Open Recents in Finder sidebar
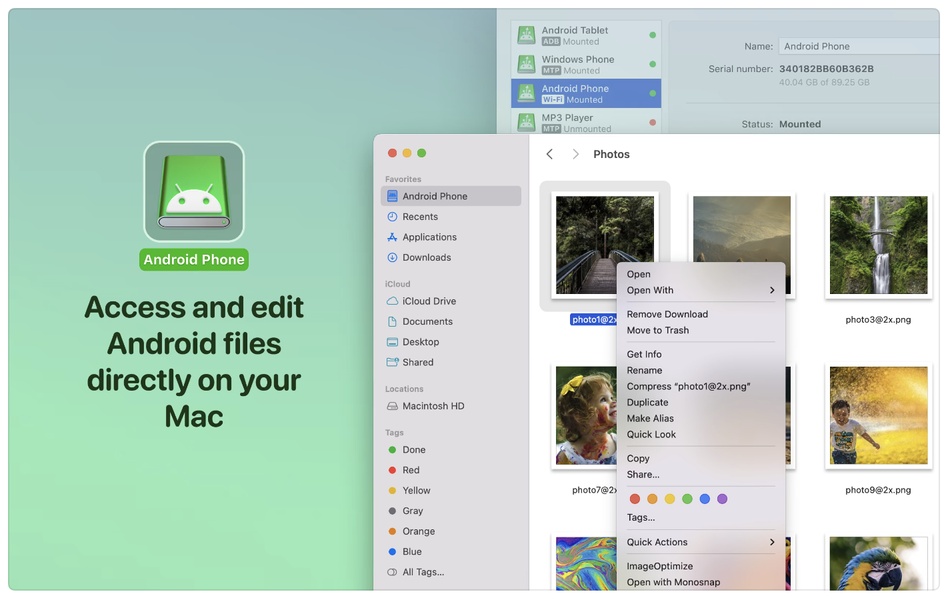Image resolution: width=952 pixels, height=600 pixels. (x=450, y=217)
